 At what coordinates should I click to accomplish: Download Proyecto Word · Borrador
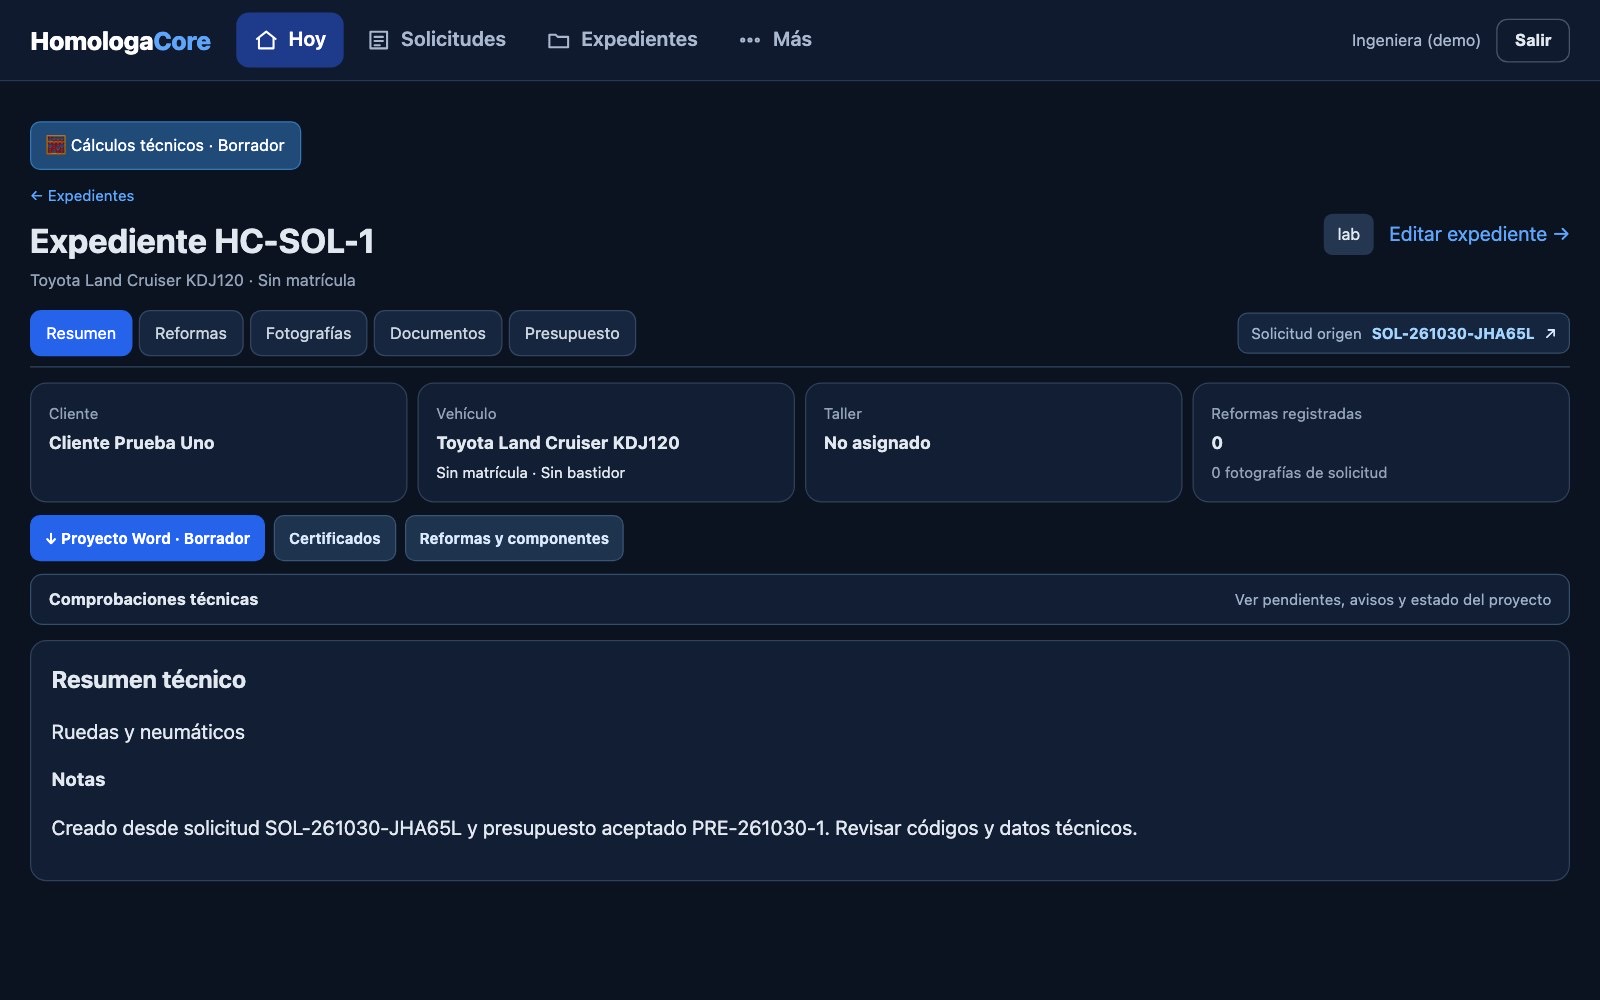(x=147, y=538)
